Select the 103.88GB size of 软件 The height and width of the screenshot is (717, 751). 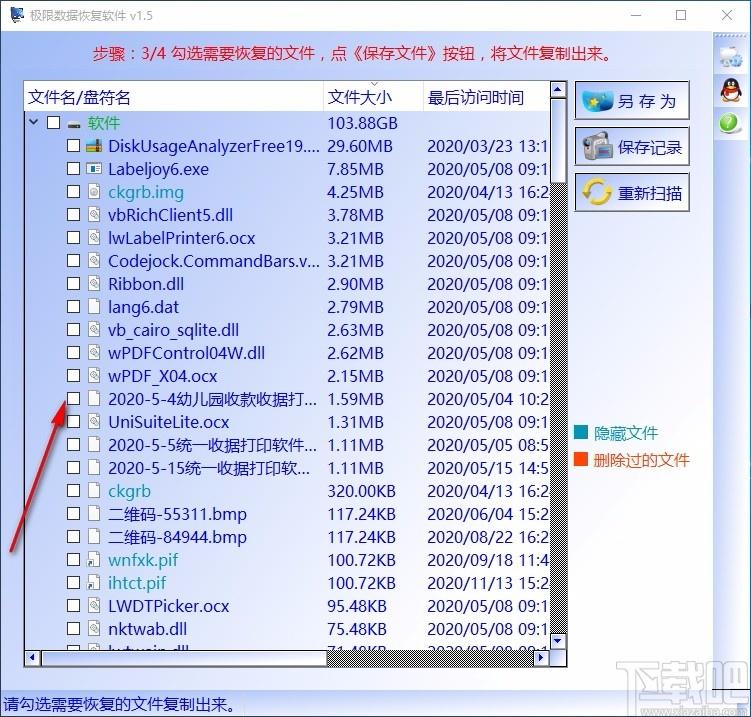tap(363, 123)
